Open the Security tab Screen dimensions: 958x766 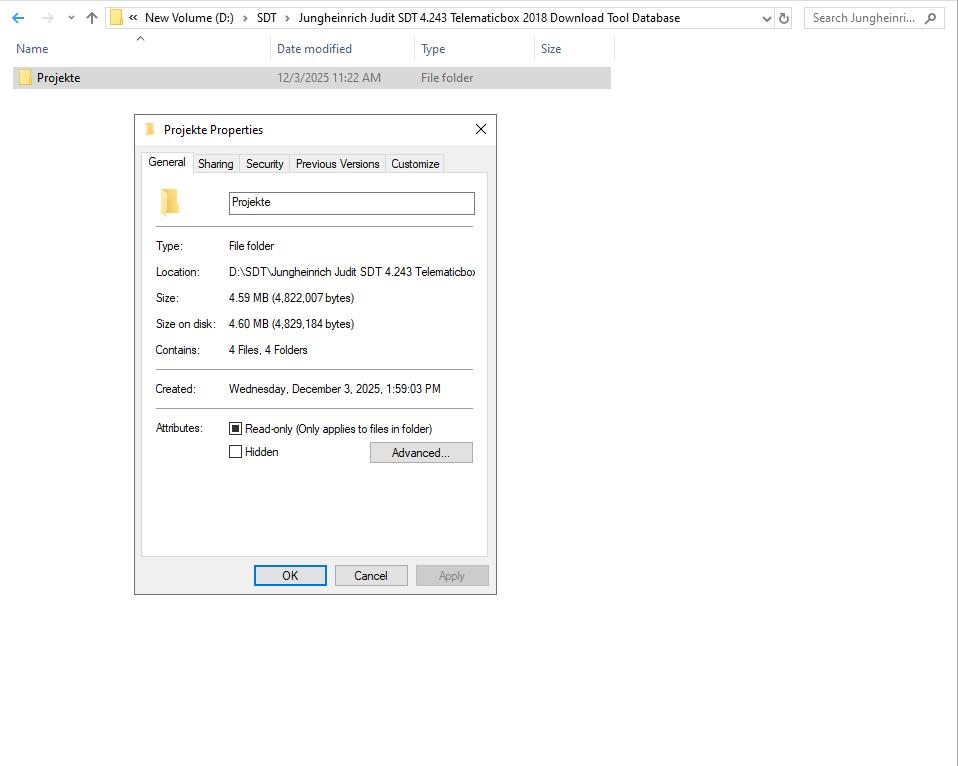pyautogui.click(x=265, y=164)
